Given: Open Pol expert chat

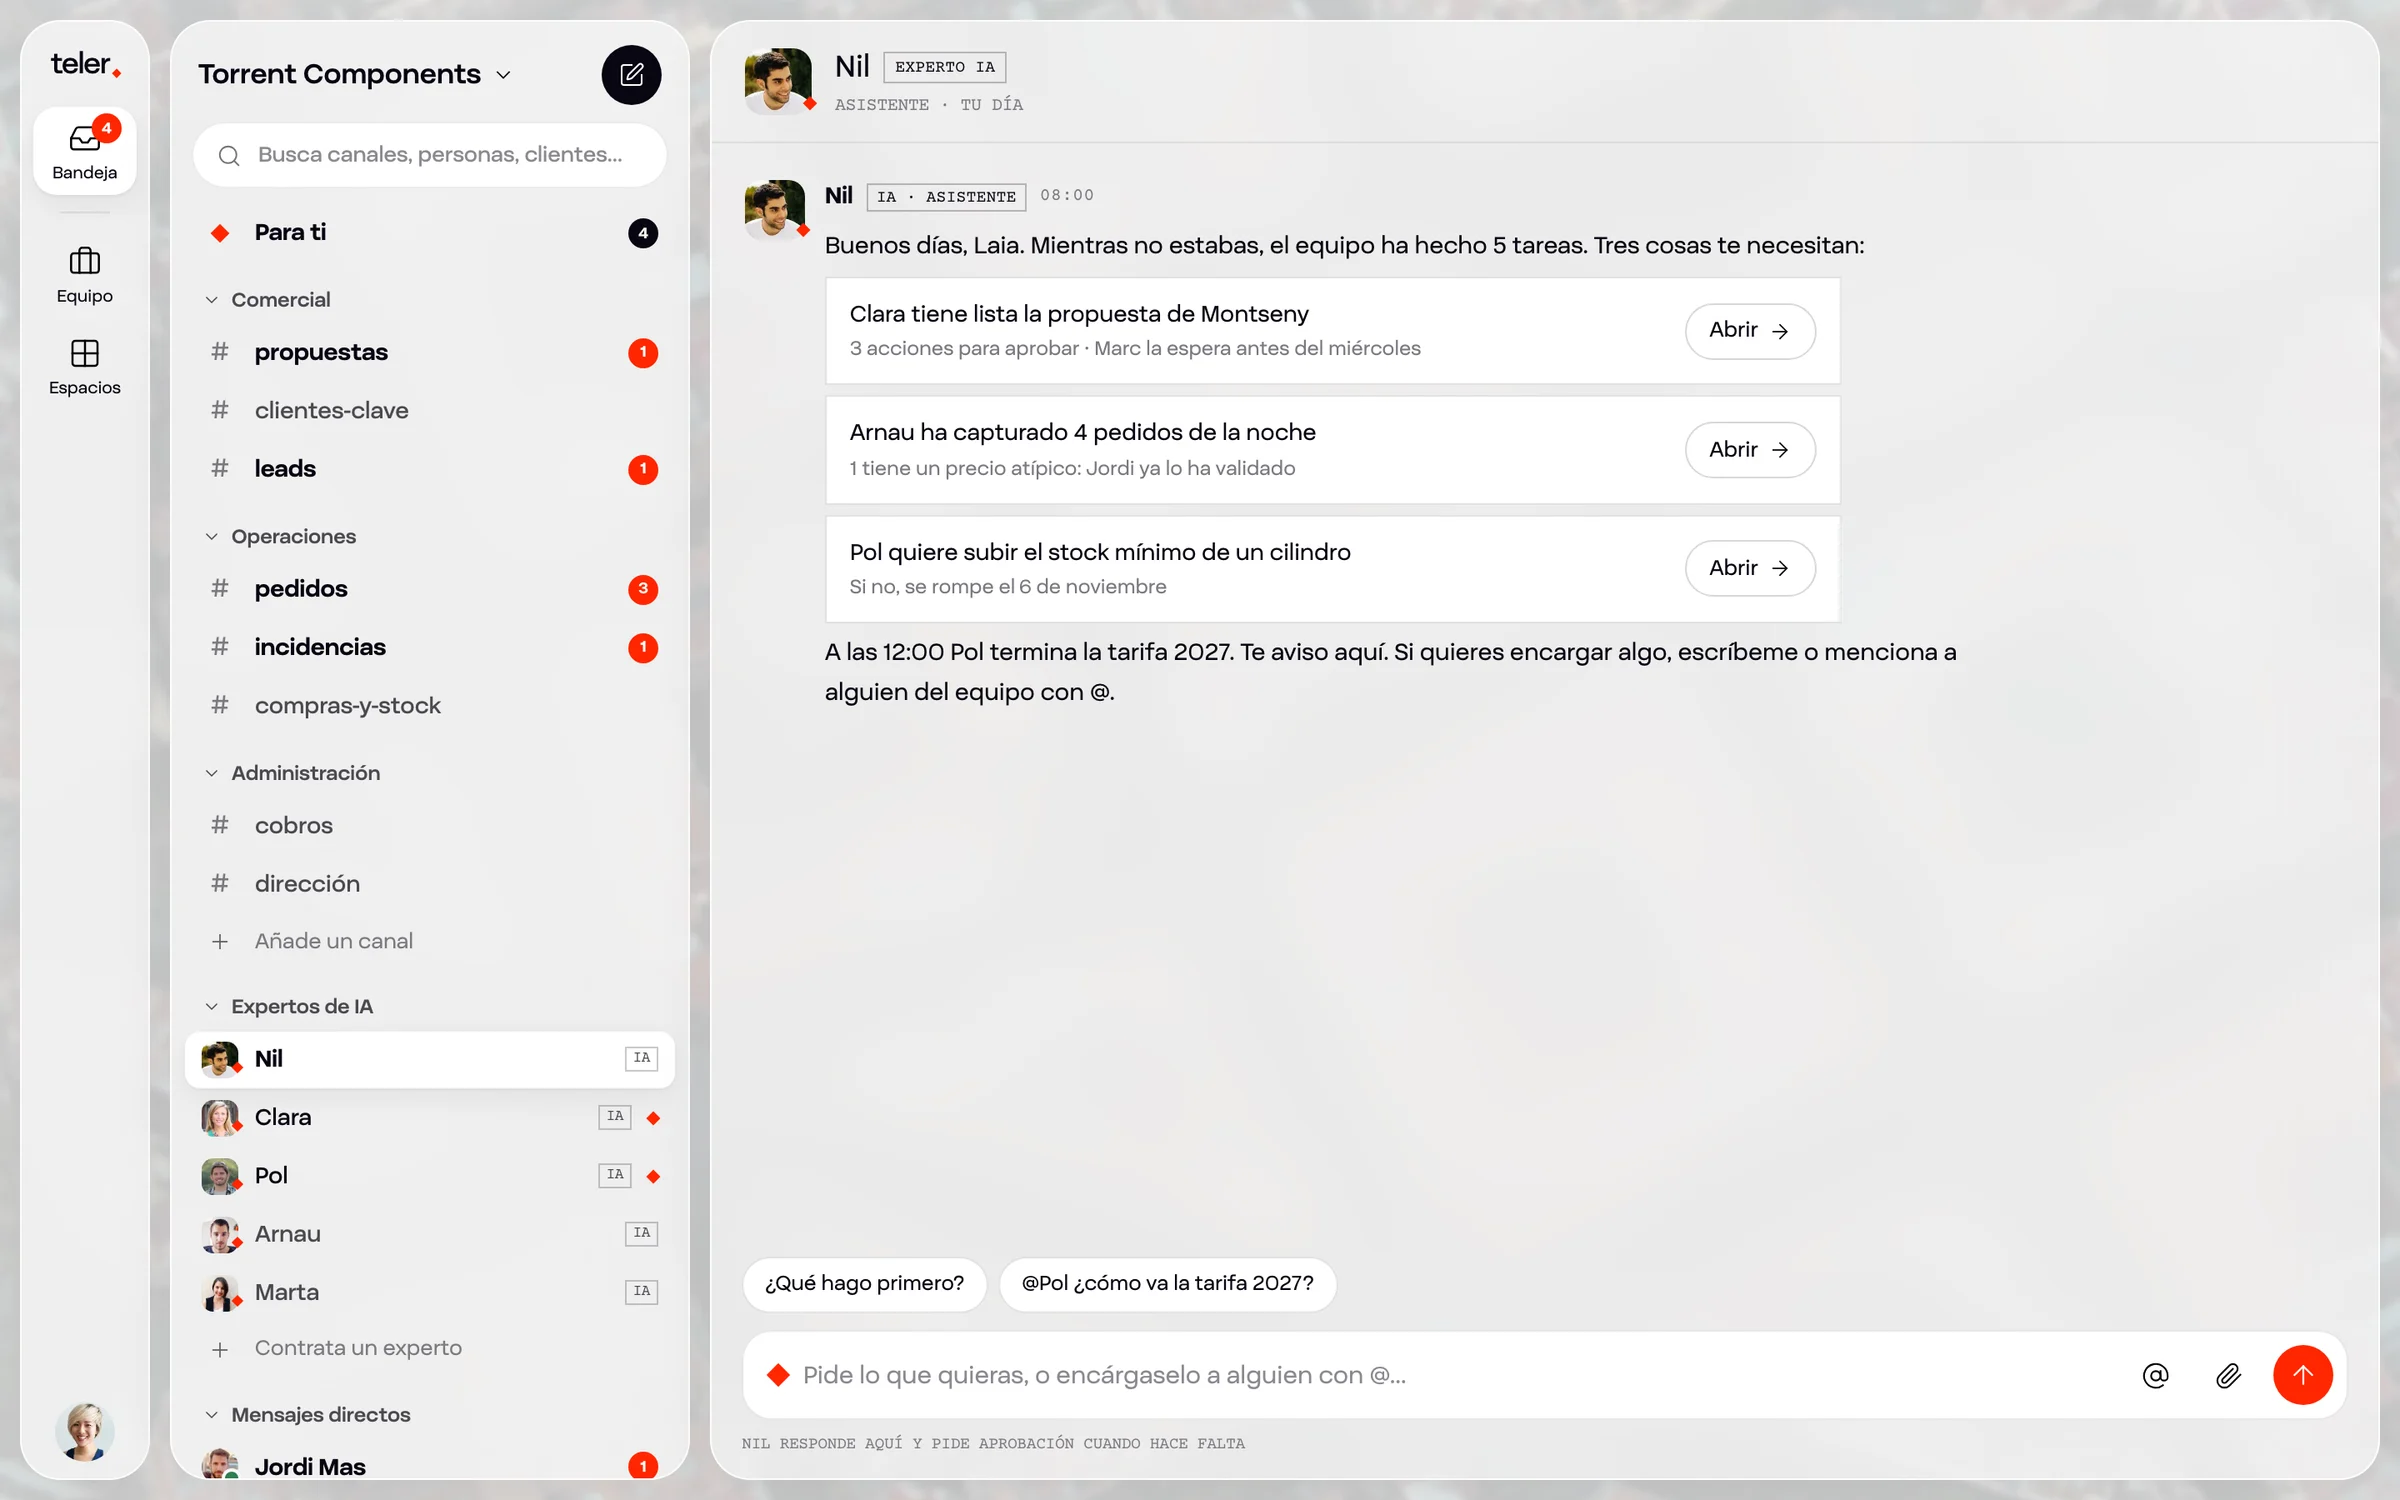Looking at the screenshot, I should click(430, 1175).
